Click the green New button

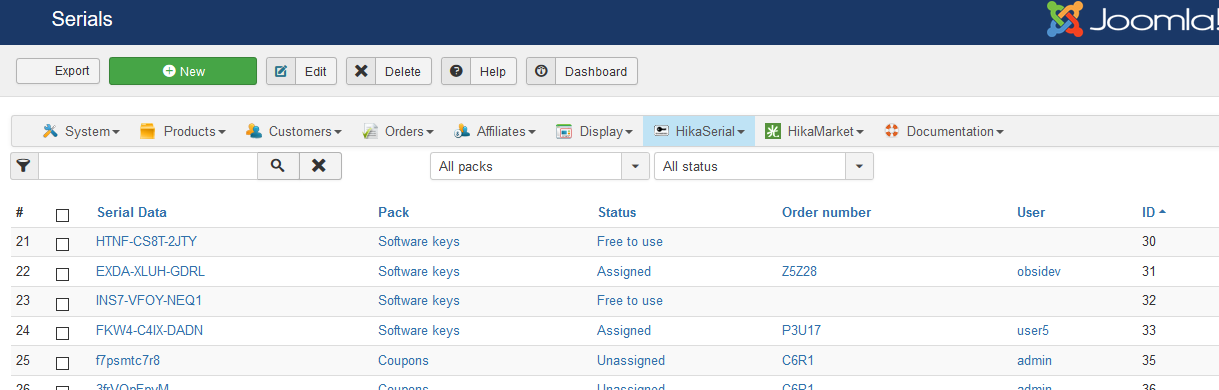point(183,71)
